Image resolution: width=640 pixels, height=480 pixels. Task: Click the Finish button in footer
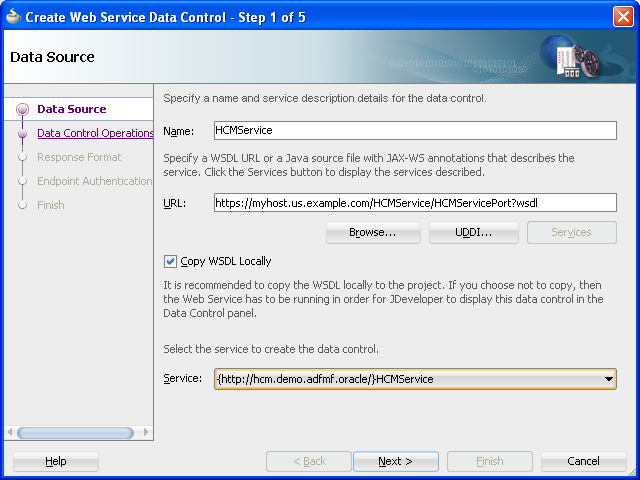(490, 462)
